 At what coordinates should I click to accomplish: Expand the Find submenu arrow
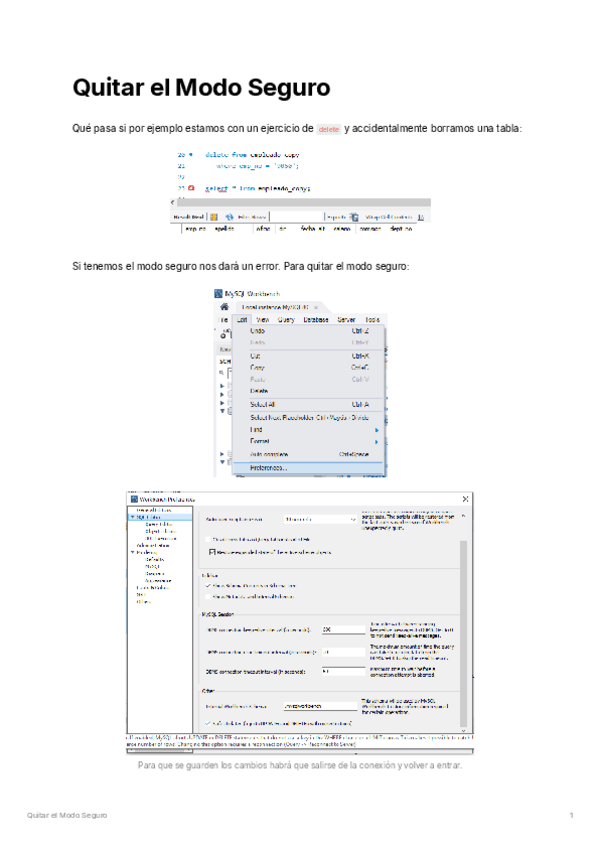(x=377, y=430)
